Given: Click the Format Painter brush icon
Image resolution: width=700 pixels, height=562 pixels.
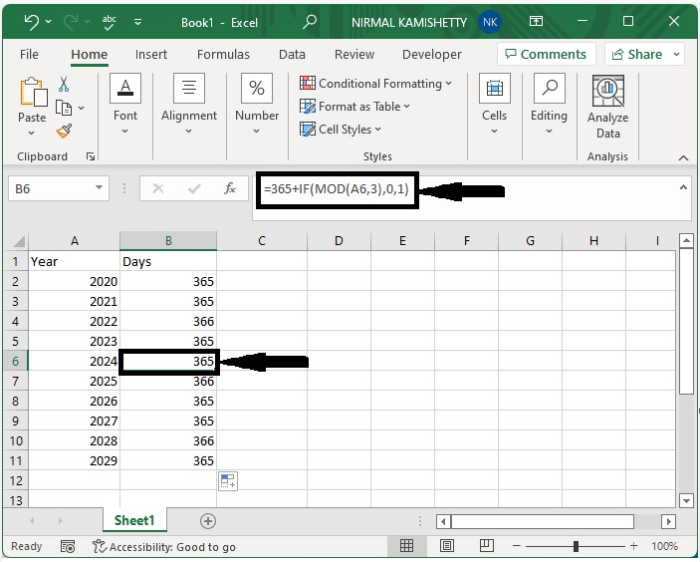Looking at the screenshot, I should pos(64,131).
